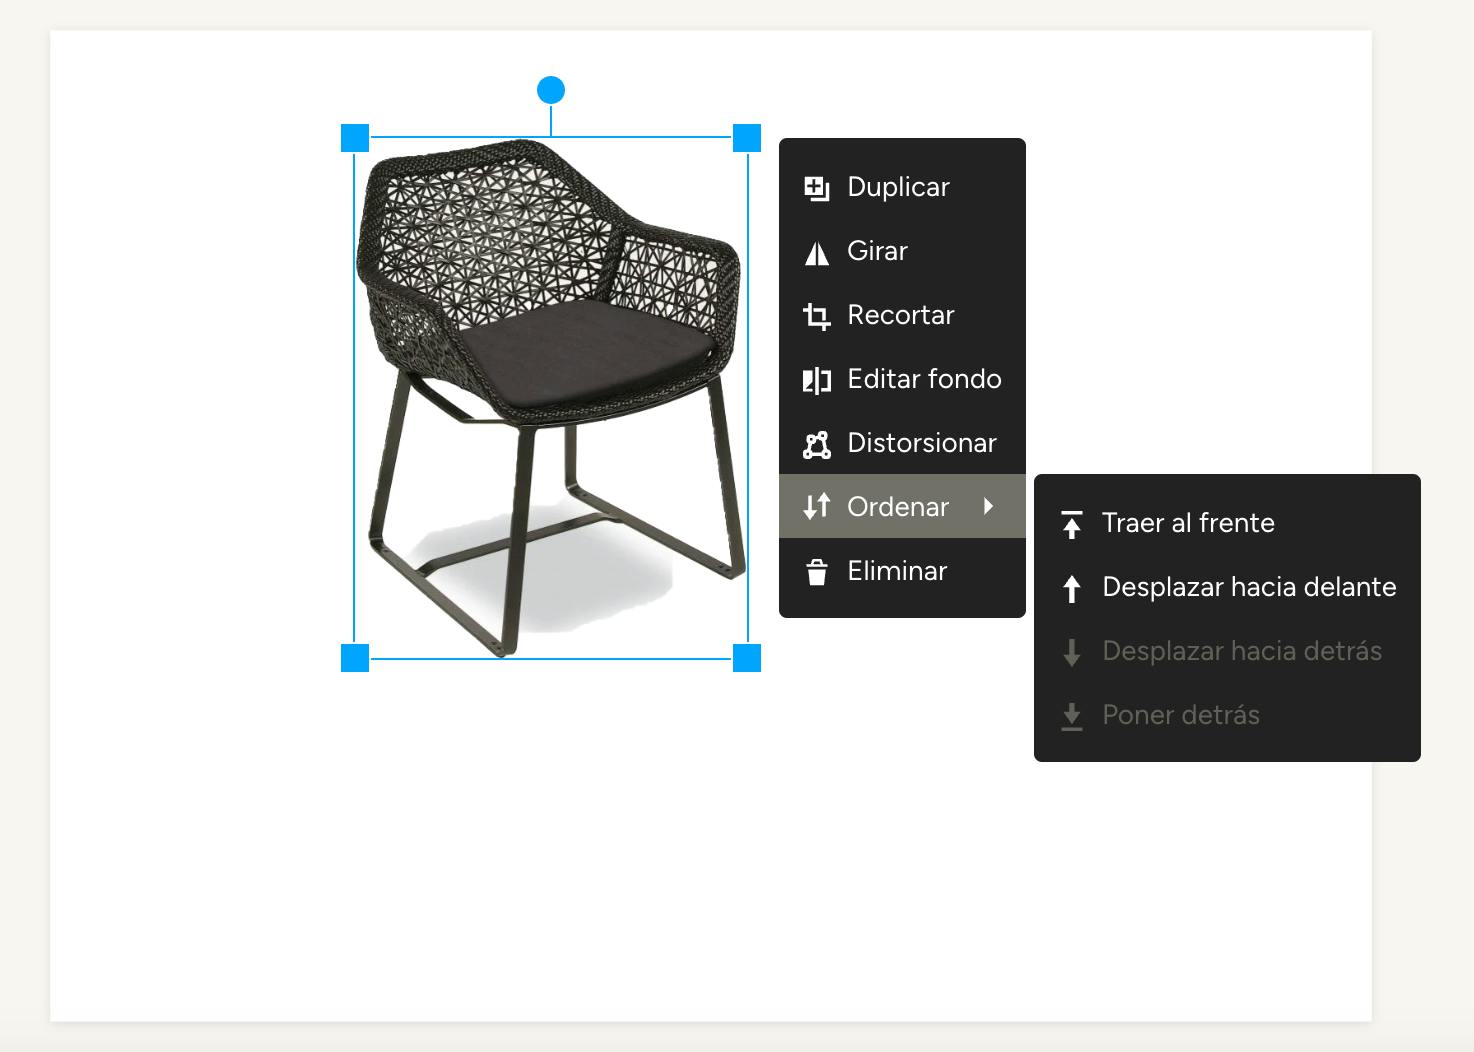Image resolution: width=1474 pixels, height=1052 pixels.
Task: Select Desplazar hacia delante
Action: click(1249, 587)
